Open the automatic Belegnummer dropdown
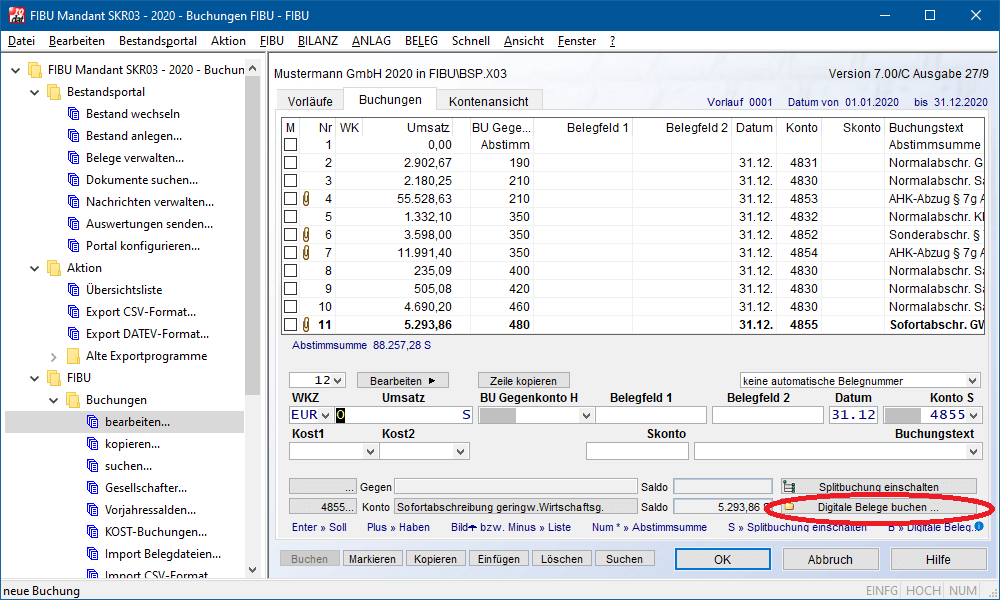This screenshot has width=1000, height=600. point(973,381)
